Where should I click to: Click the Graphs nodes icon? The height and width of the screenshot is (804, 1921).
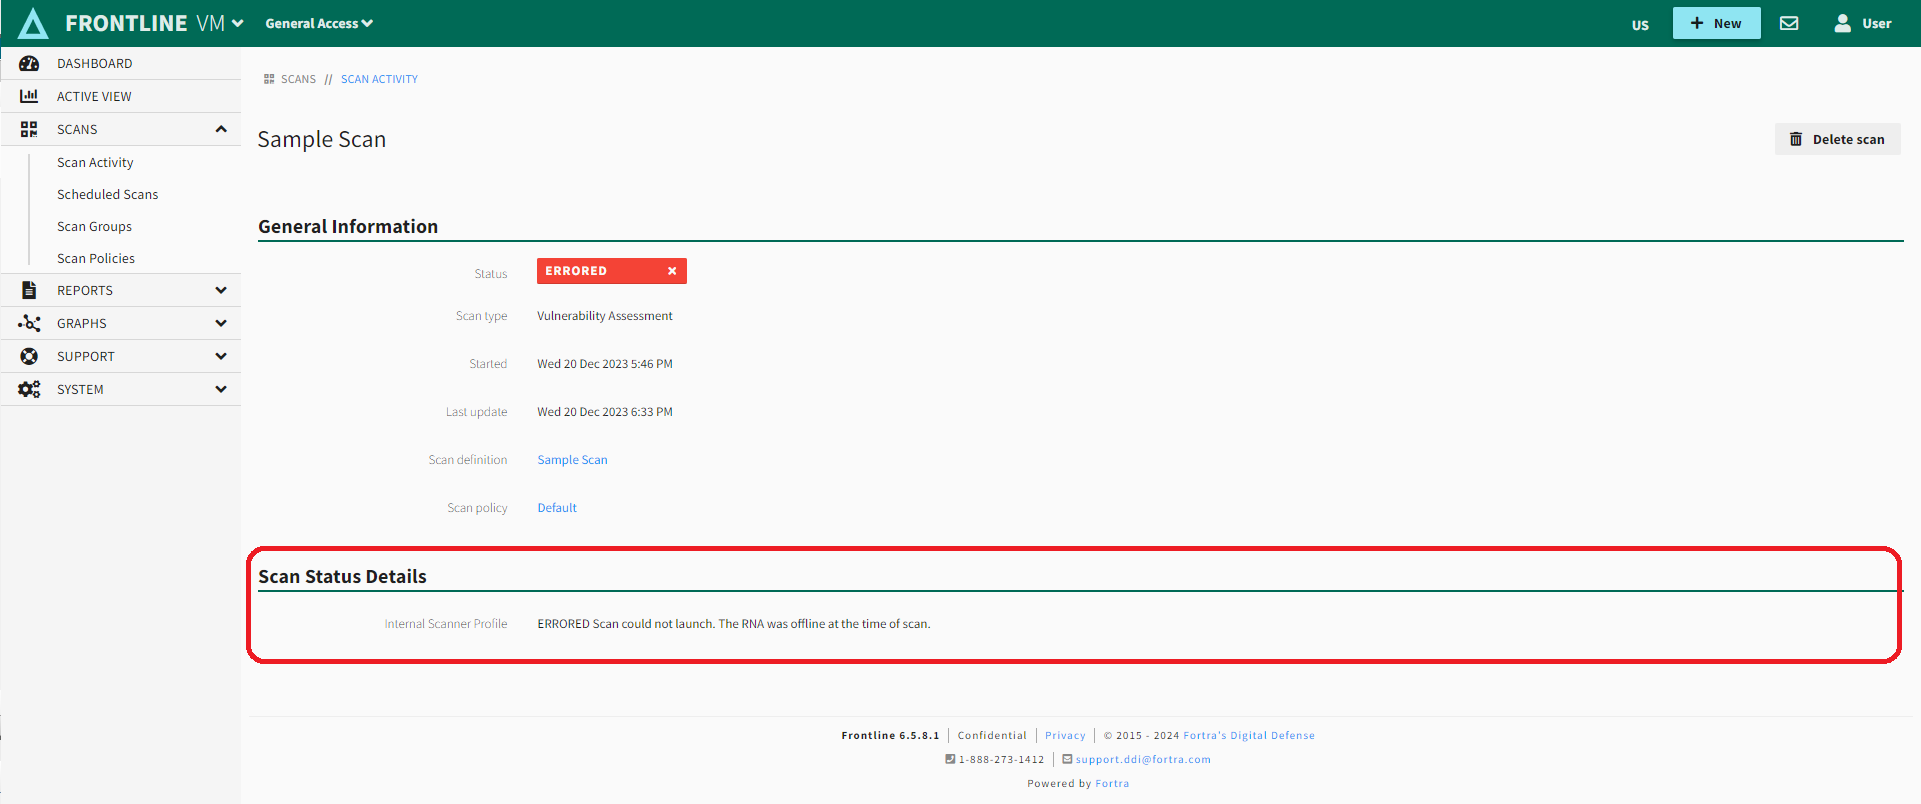point(29,323)
